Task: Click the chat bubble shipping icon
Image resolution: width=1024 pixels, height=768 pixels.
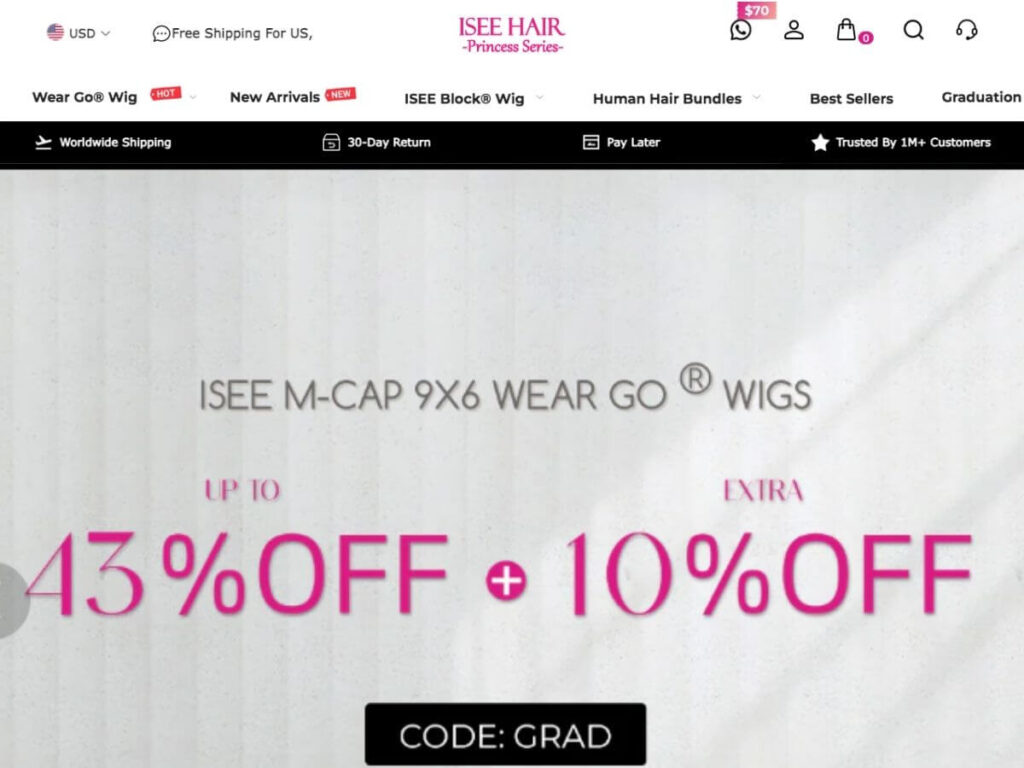Action: [161, 33]
